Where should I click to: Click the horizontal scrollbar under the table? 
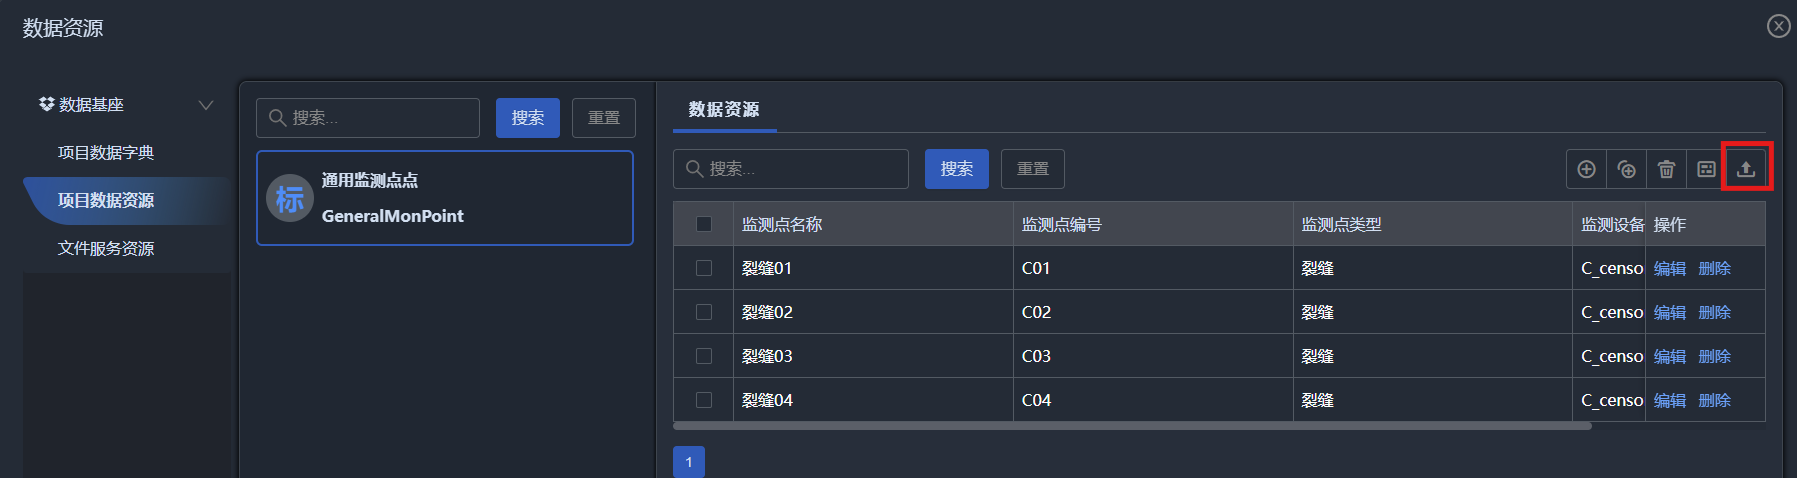click(x=1132, y=426)
